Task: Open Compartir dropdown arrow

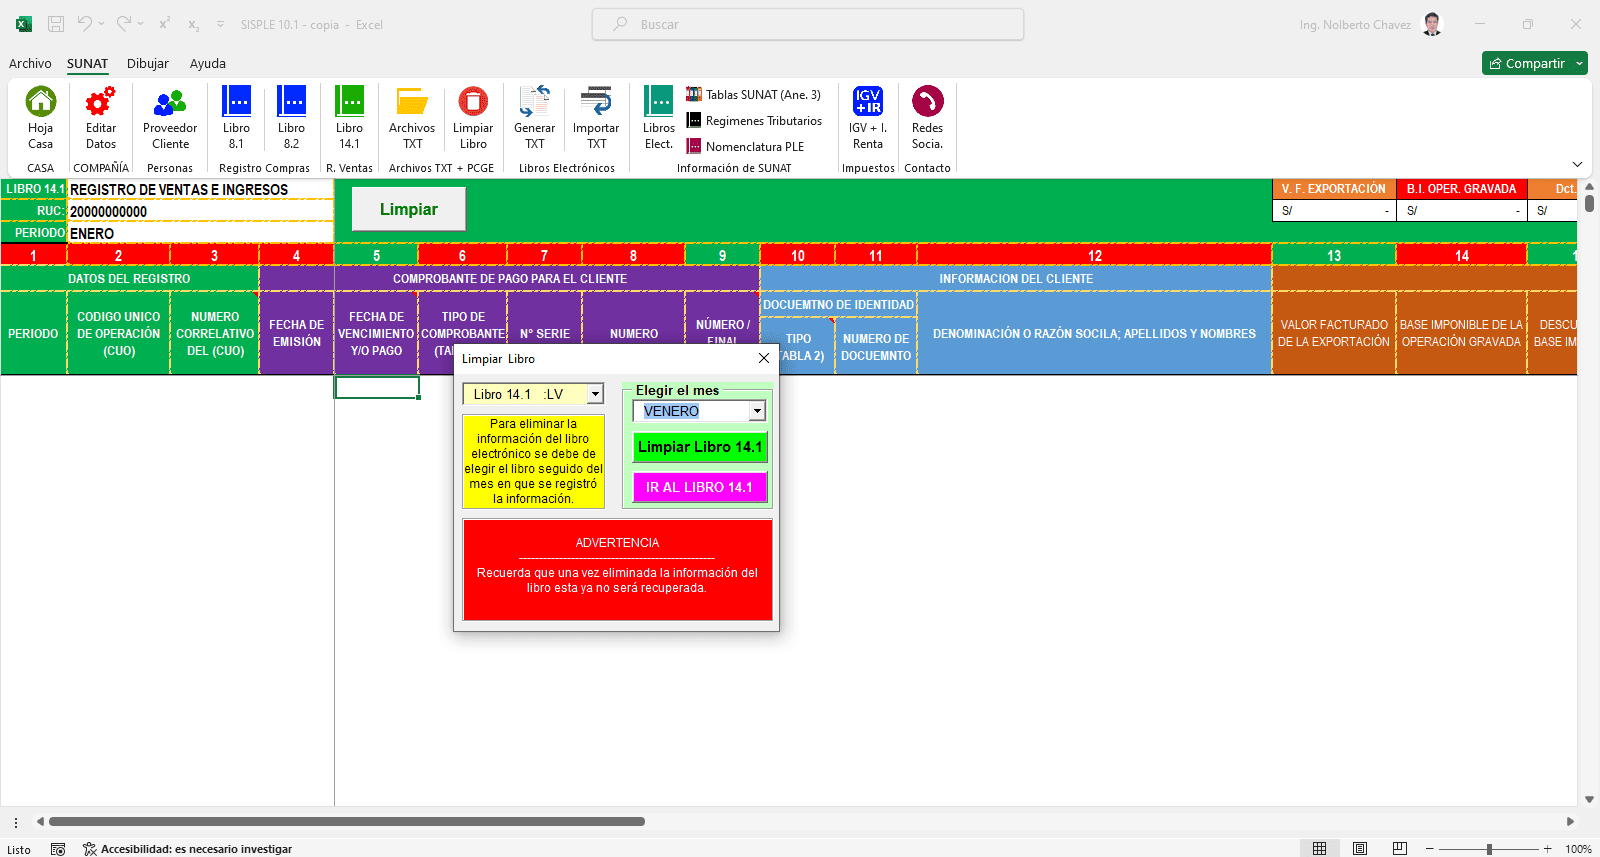Action: click(x=1579, y=63)
